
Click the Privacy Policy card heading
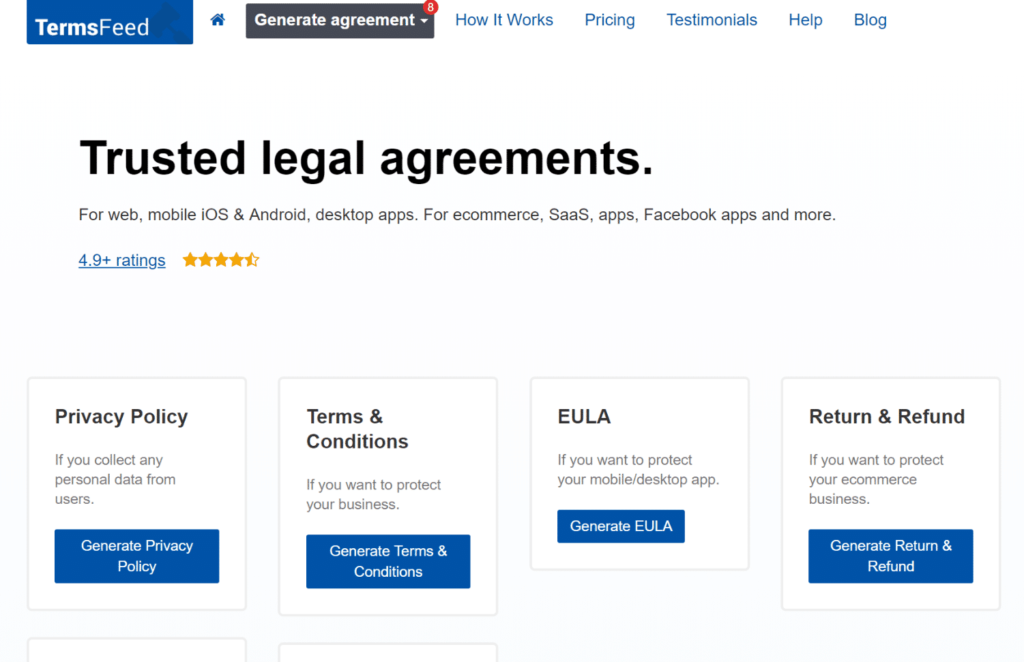click(x=121, y=417)
